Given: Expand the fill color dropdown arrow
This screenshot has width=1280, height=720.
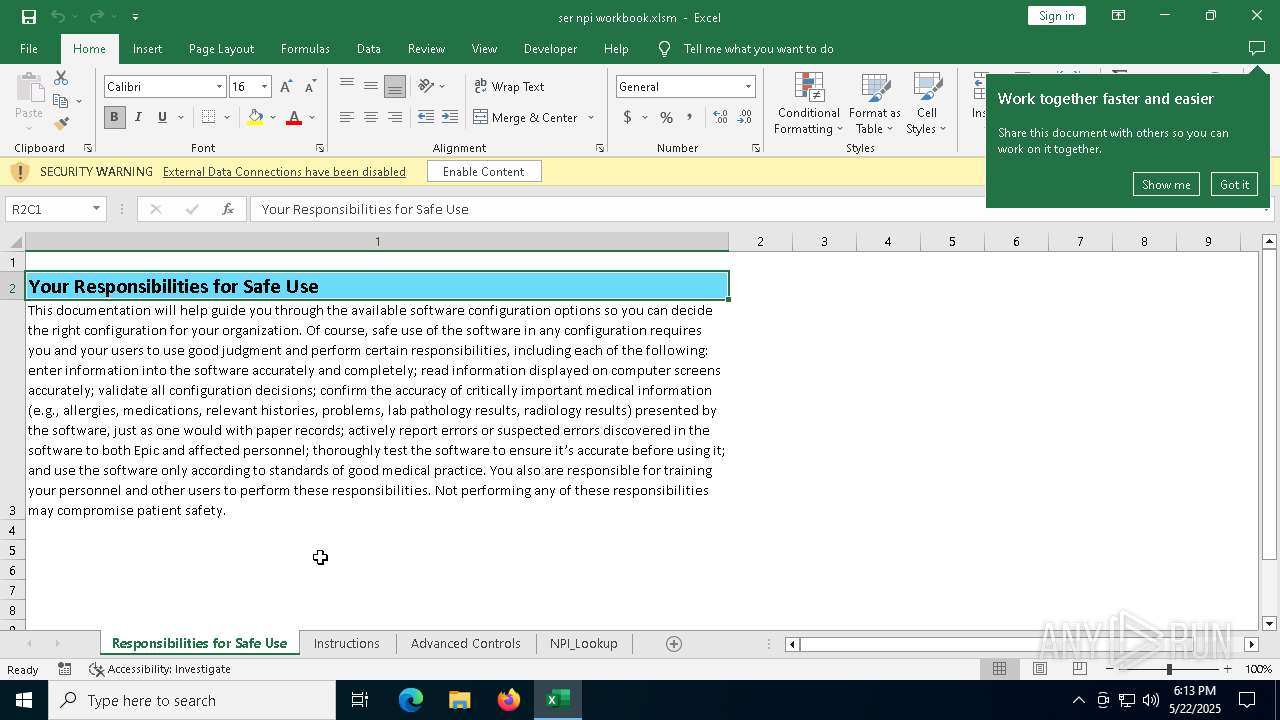Looking at the screenshot, I should (272, 117).
